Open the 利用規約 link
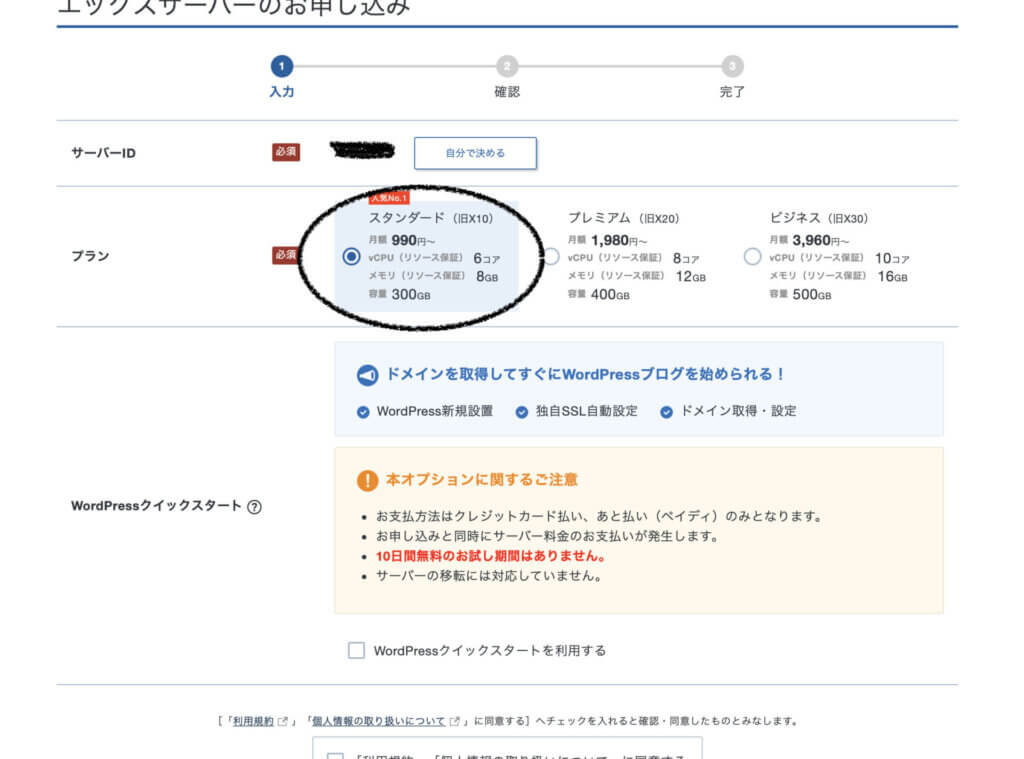 click(253, 721)
